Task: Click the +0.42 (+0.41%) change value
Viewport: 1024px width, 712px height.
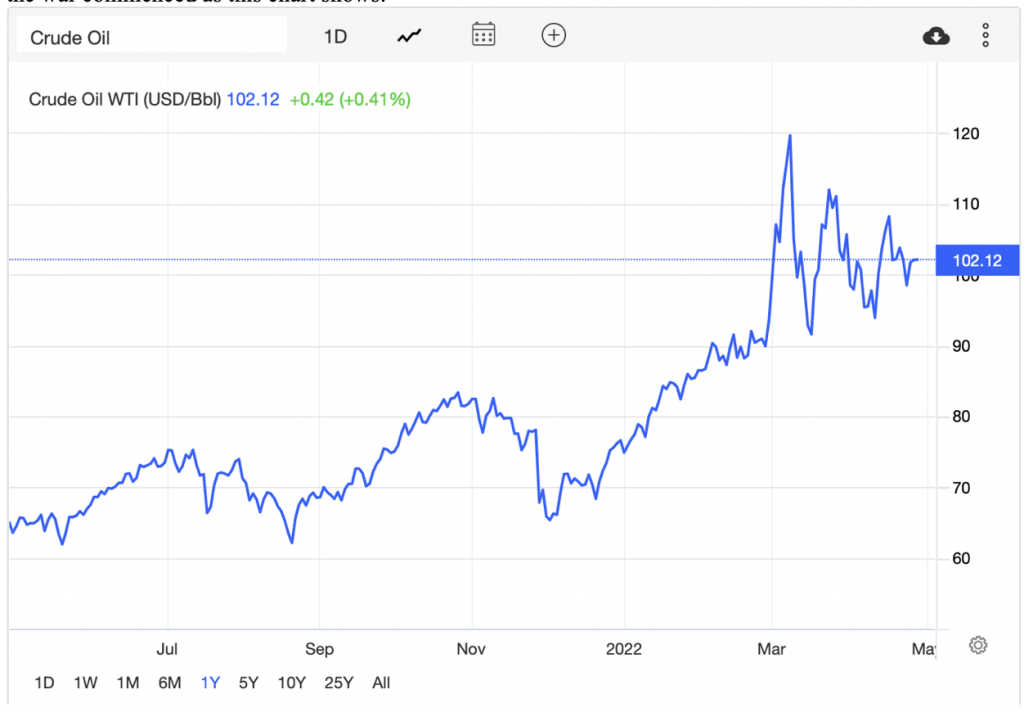Action: coord(350,99)
